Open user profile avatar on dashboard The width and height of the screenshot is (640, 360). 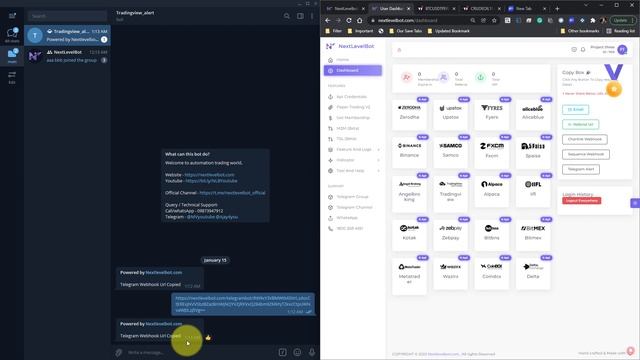click(622, 49)
